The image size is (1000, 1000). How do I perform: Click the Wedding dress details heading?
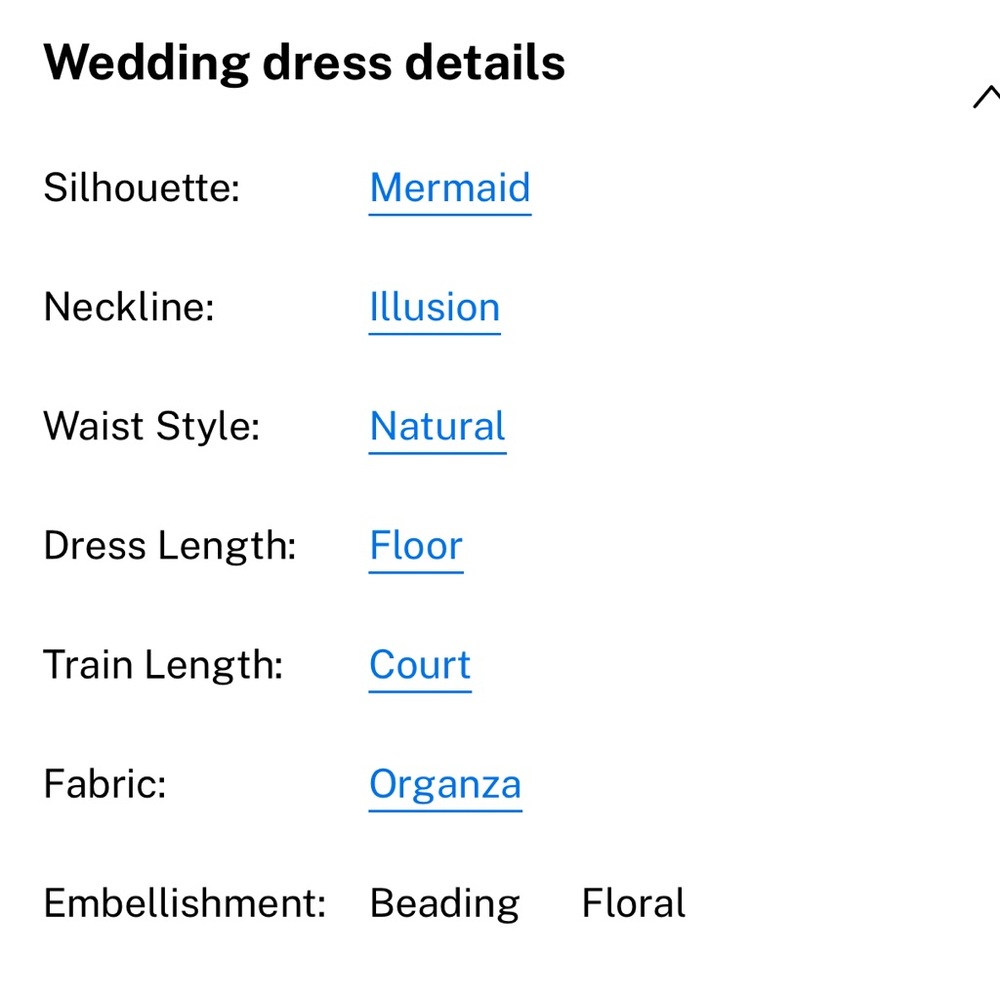tap(304, 62)
